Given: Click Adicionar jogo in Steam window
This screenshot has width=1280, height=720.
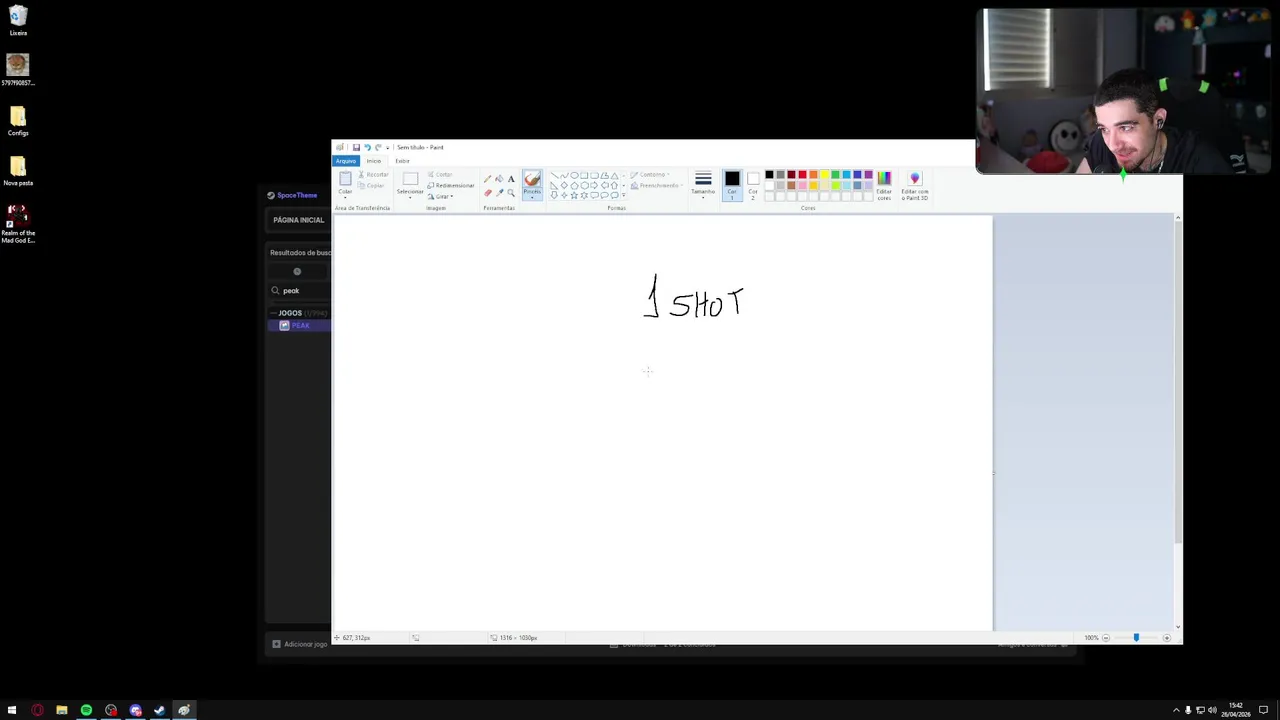Looking at the screenshot, I should (300, 644).
